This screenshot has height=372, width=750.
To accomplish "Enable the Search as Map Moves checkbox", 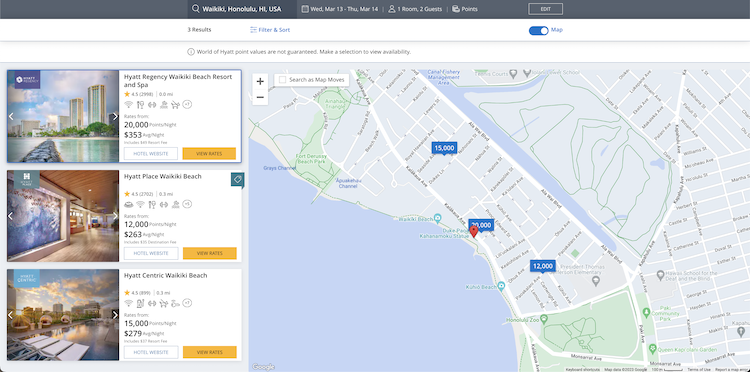I will (x=283, y=80).
